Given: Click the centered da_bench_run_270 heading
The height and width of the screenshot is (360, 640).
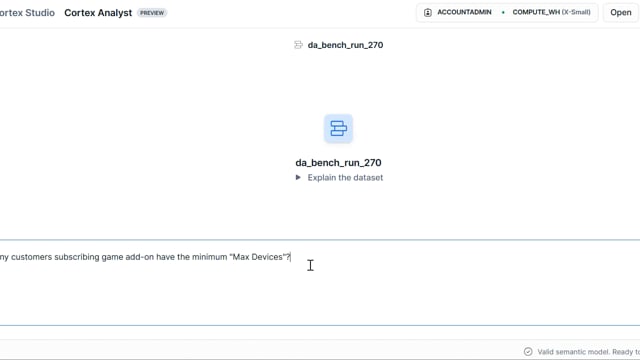Looking at the screenshot, I should [x=338, y=162].
